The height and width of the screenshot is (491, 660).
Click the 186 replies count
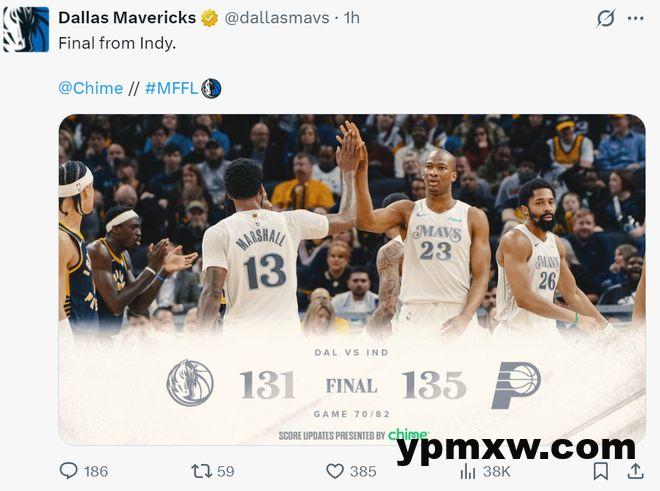(x=96, y=471)
